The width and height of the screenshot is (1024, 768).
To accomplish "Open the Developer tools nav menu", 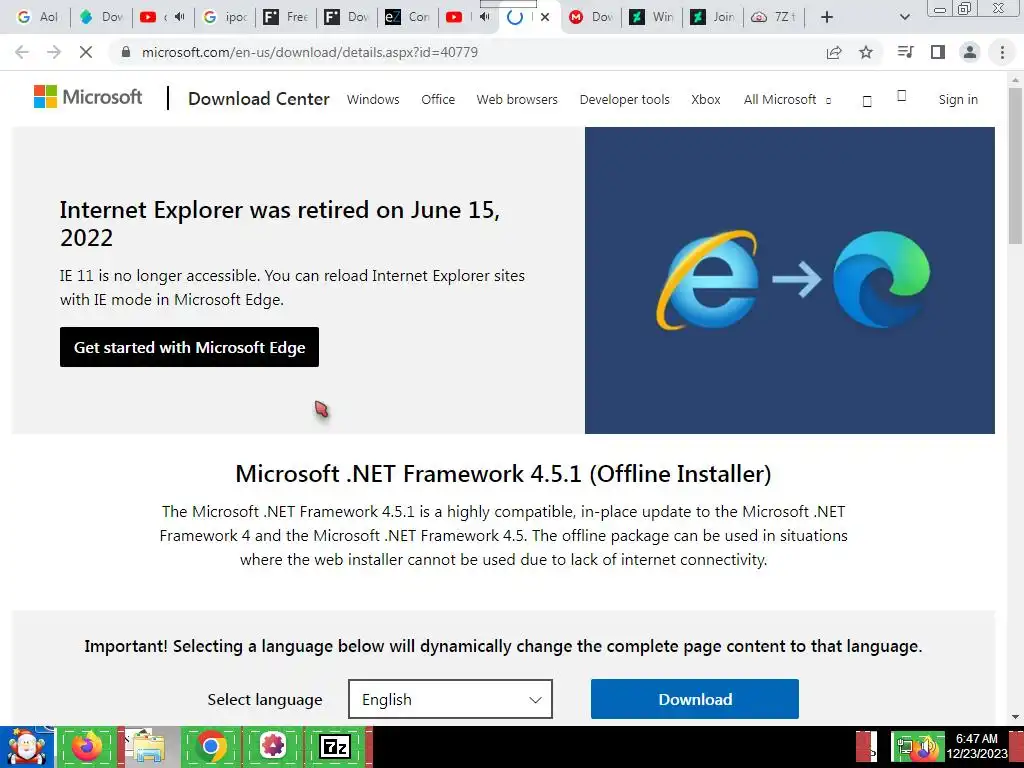I will tap(624, 99).
